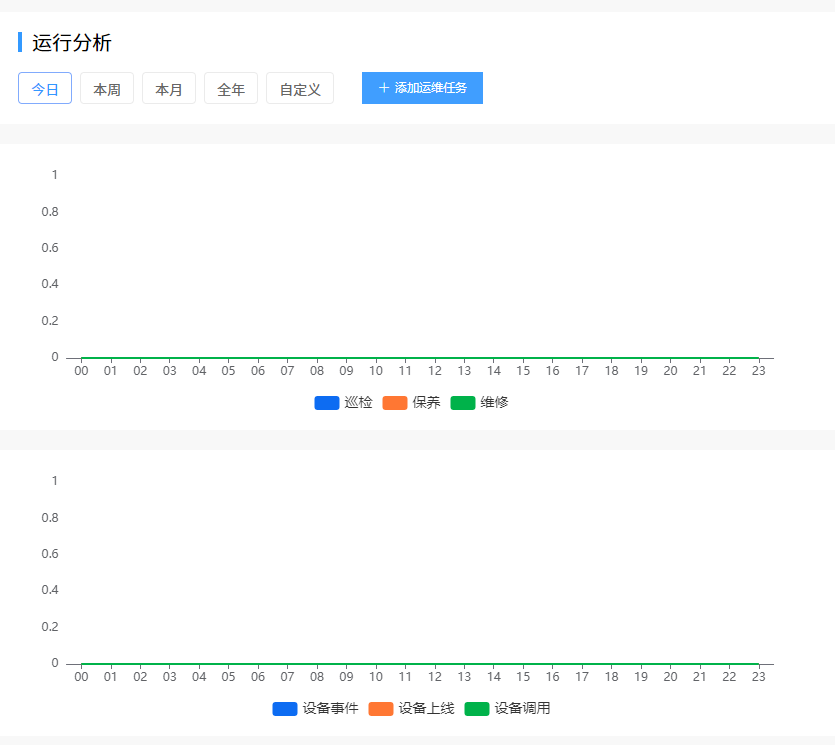This screenshot has height=745, width=835.
Task: Click the 添加运维任务 button
Action: (422, 88)
